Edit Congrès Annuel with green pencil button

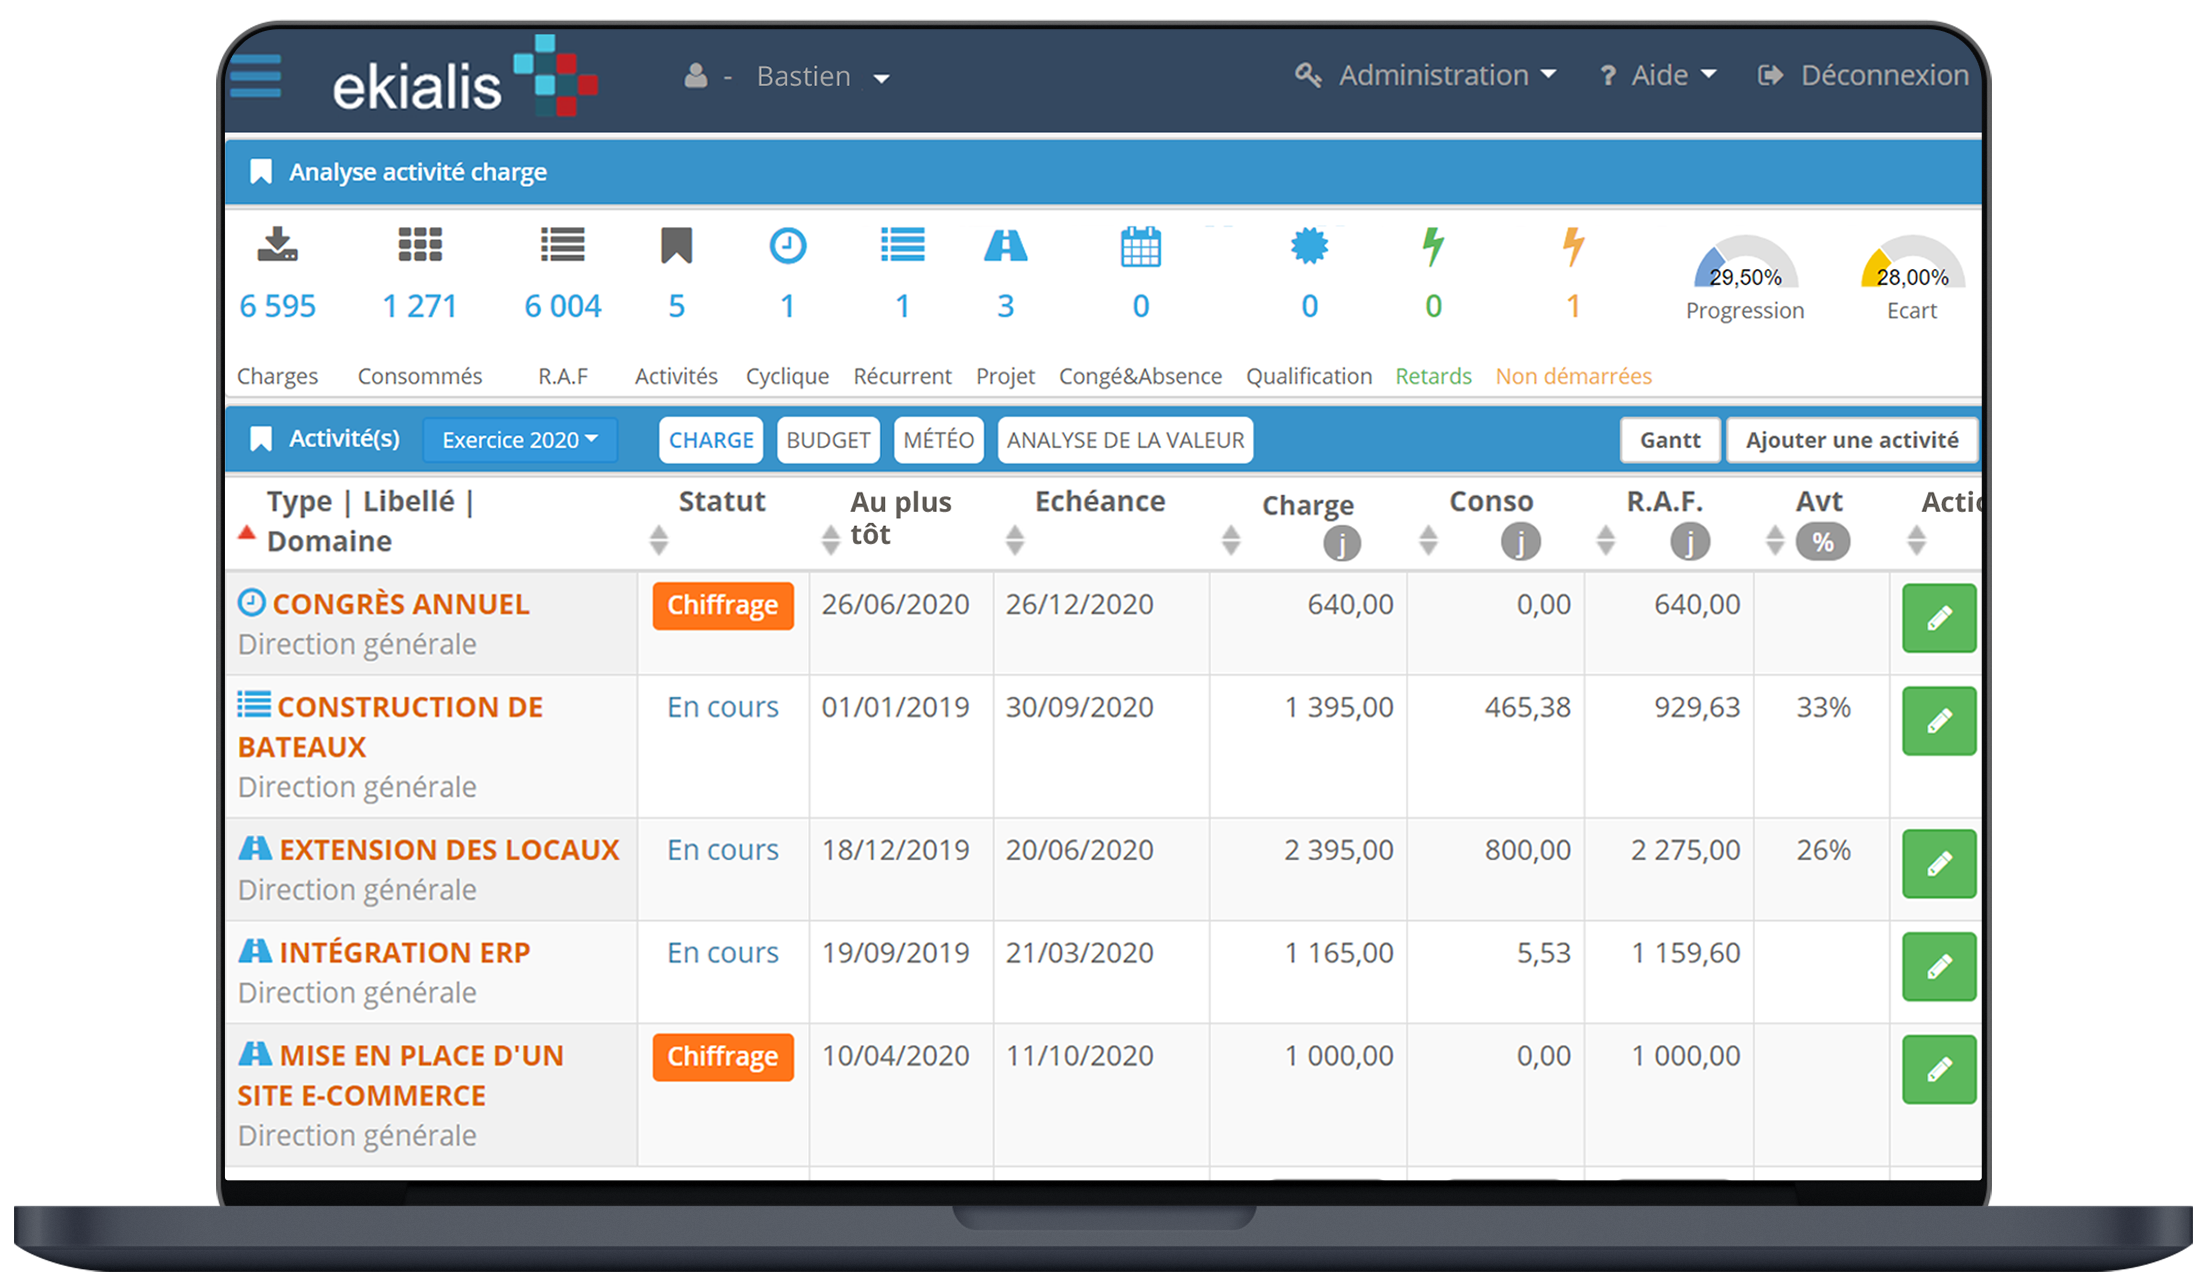pos(1938,618)
